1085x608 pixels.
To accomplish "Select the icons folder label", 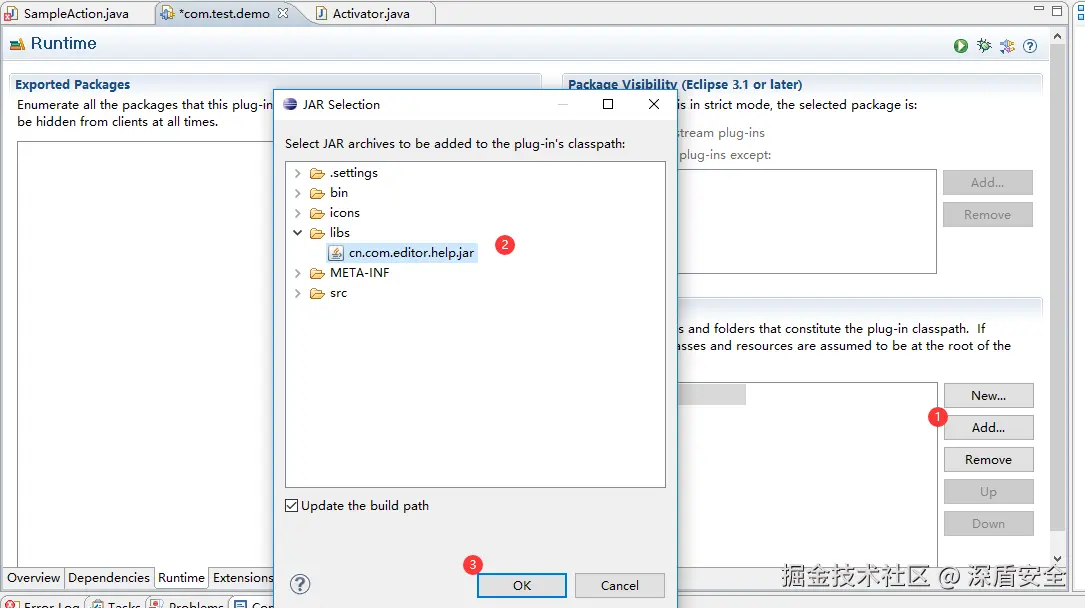I will [x=345, y=213].
